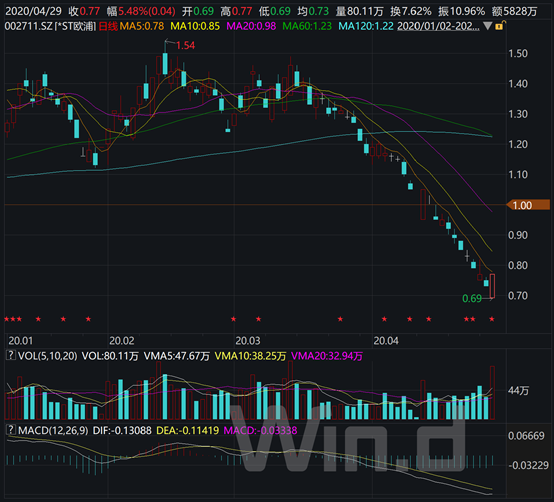Click the DEA:-0.11419 value
Screen dimensions: 554x502
point(187,430)
